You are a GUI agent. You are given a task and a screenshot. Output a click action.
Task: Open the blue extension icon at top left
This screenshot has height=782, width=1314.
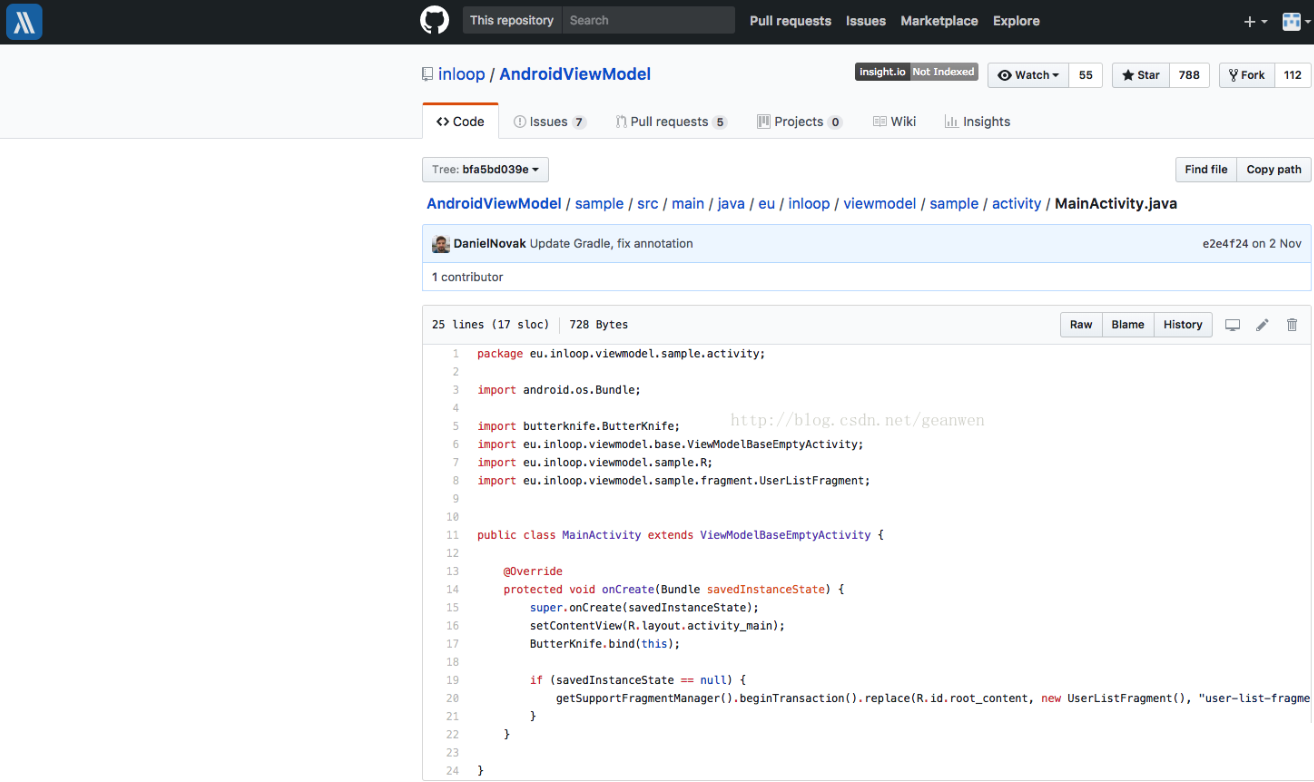[24, 21]
